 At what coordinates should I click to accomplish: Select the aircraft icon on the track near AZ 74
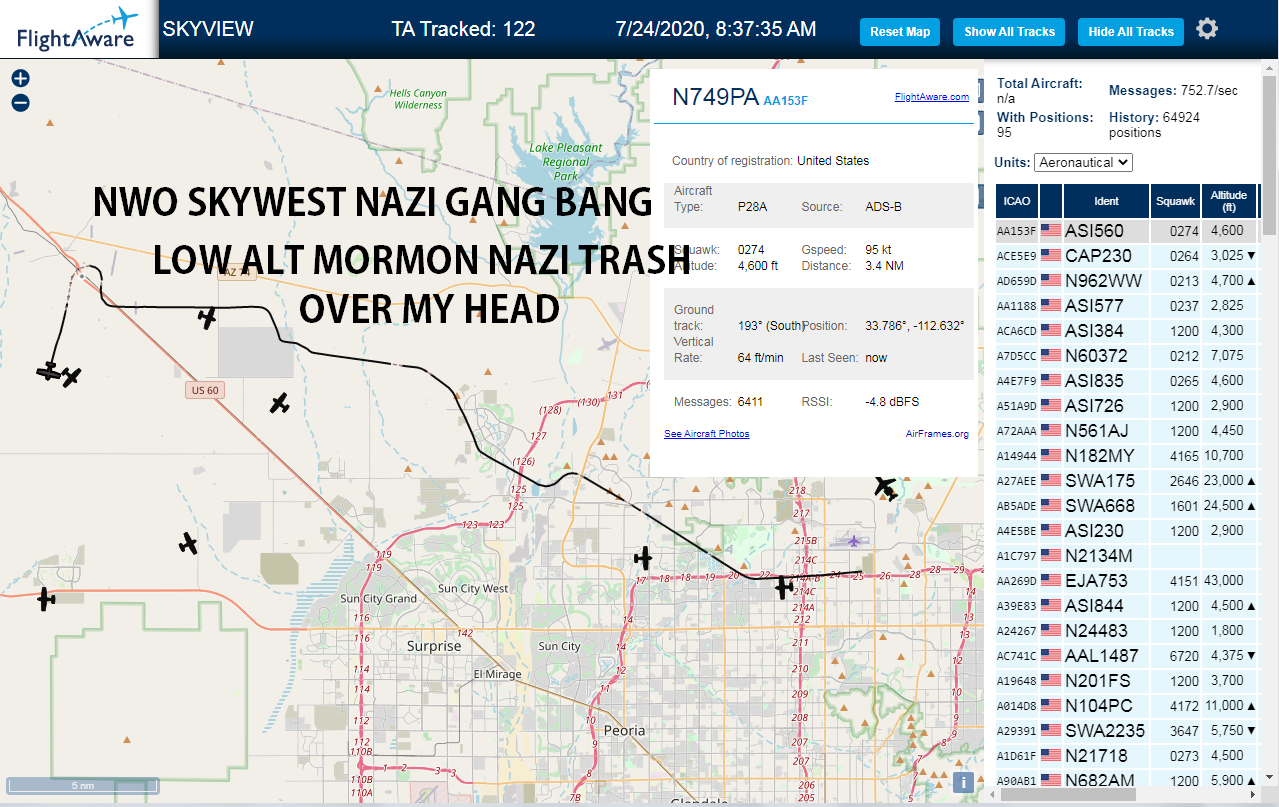tap(207, 318)
